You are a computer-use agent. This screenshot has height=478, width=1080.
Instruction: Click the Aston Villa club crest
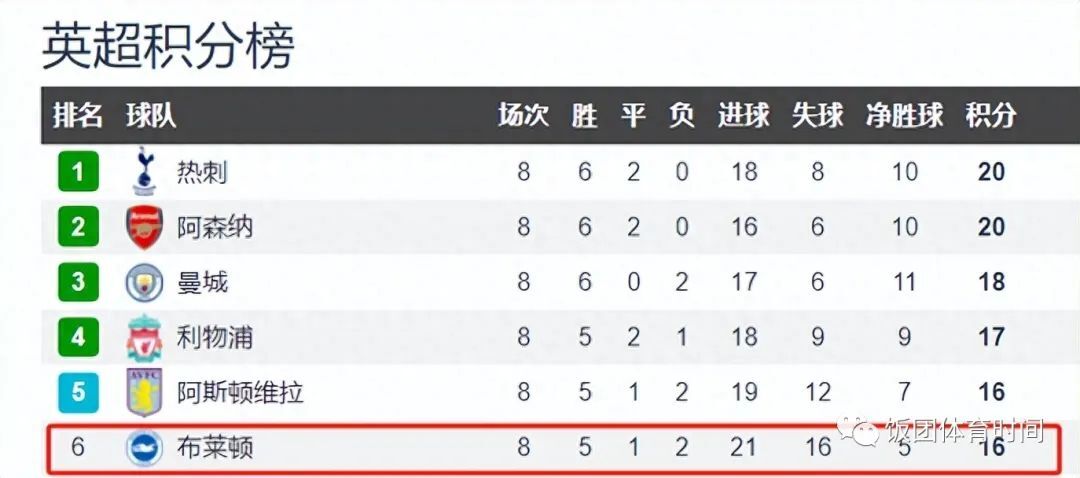(x=144, y=392)
